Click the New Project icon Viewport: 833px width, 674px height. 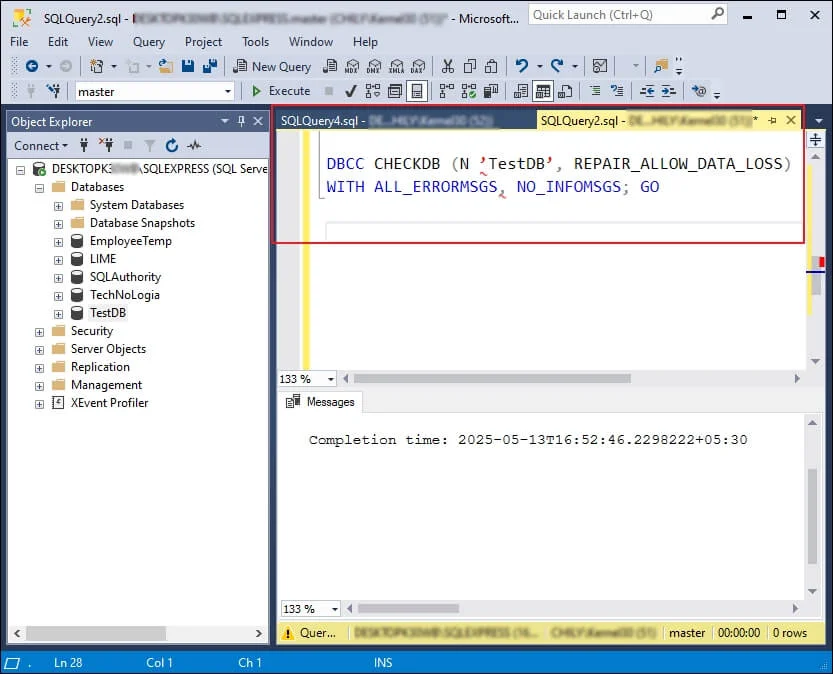pos(97,66)
